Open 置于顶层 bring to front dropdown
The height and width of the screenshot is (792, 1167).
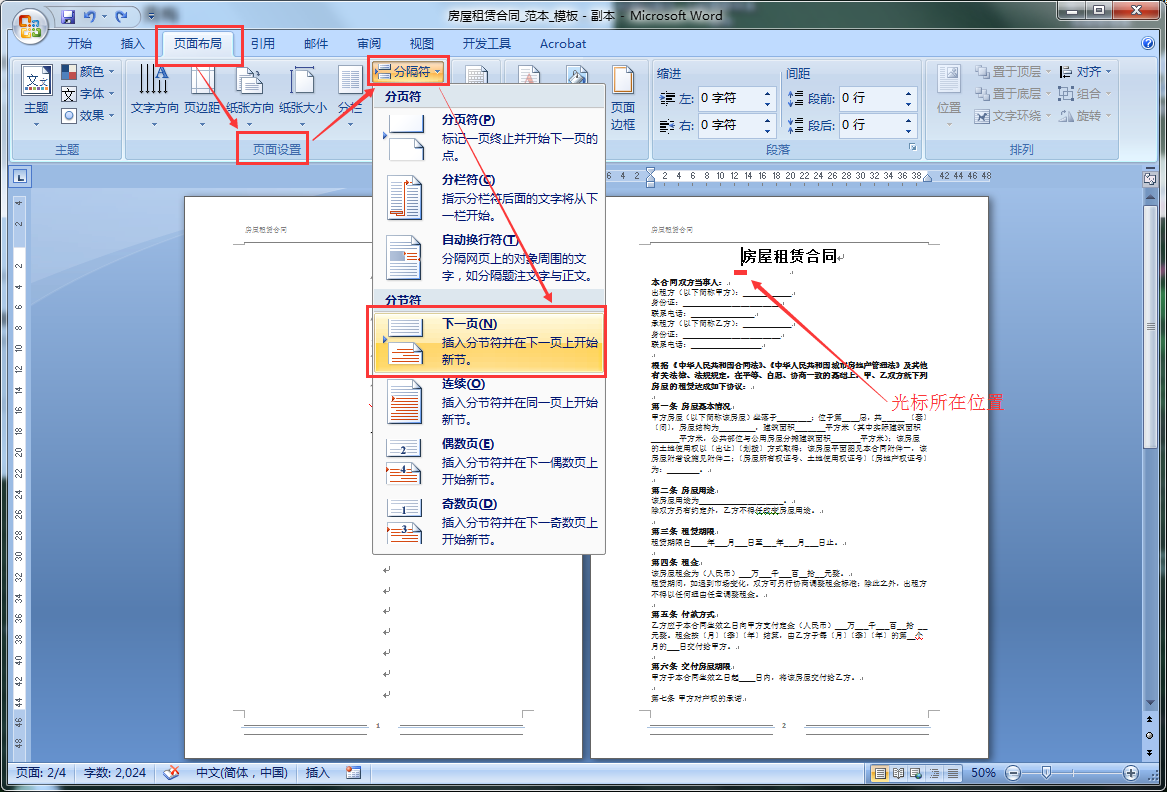[x=1012, y=71]
